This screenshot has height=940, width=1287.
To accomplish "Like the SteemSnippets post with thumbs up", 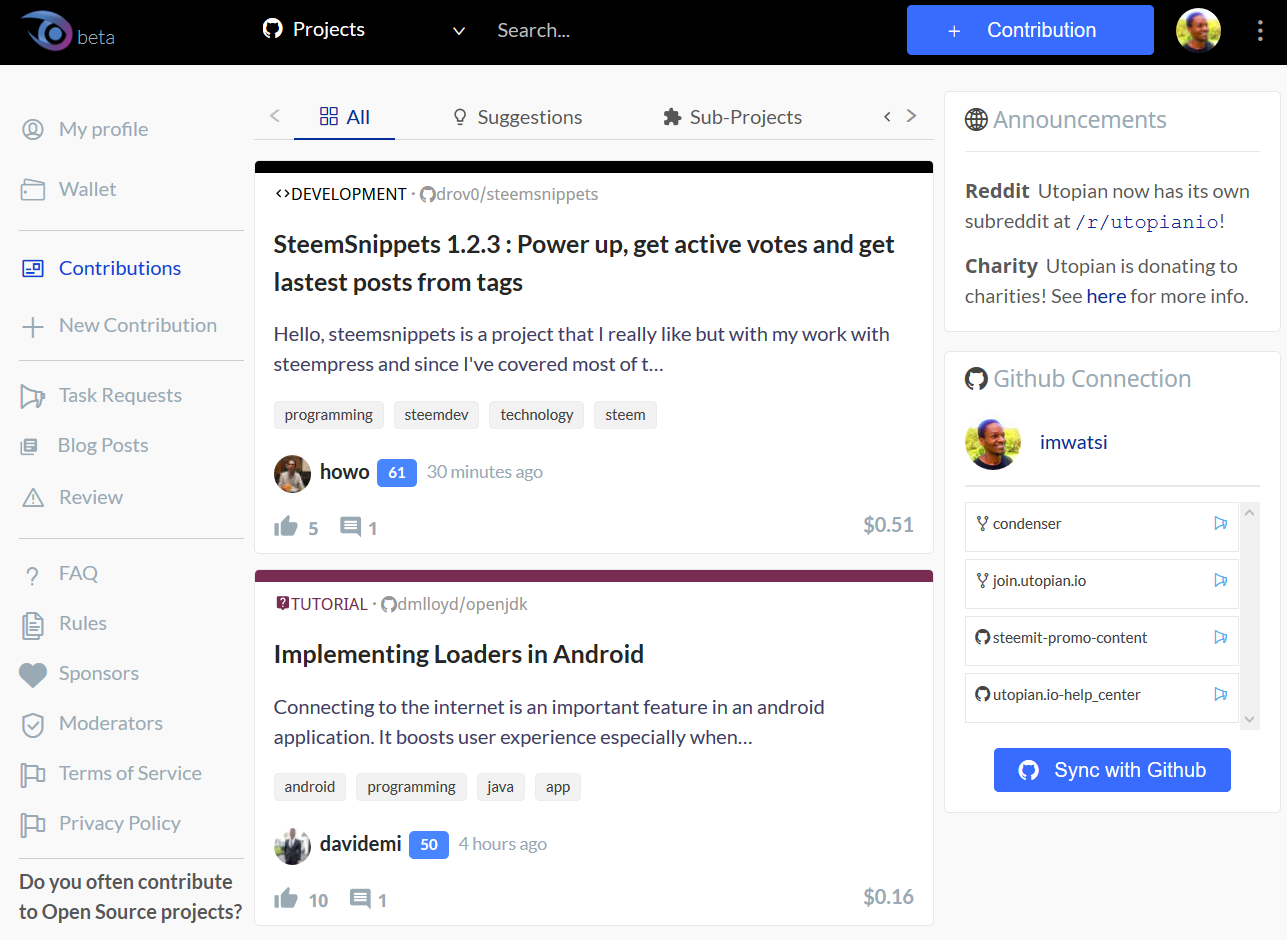I will (x=286, y=526).
